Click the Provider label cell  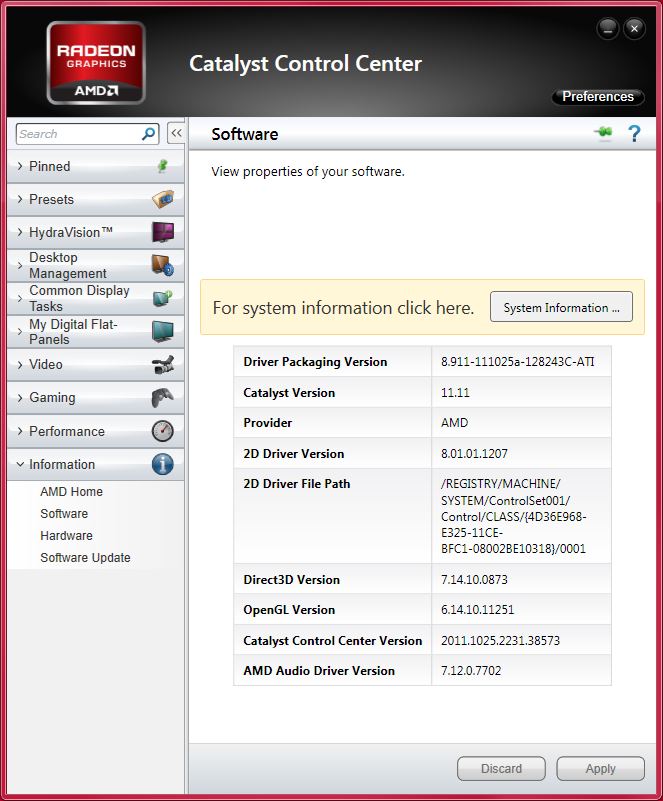(333, 422)
